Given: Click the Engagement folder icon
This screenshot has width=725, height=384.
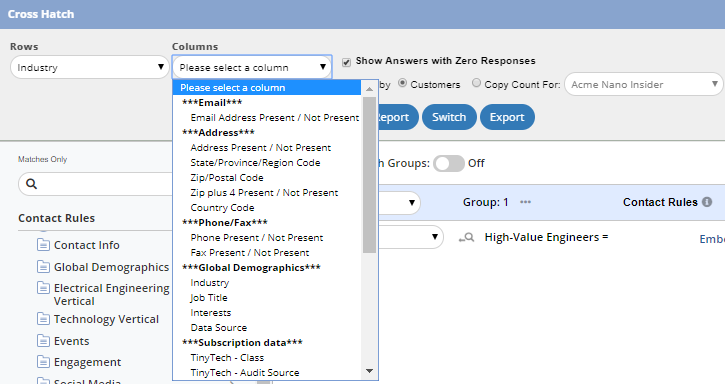Looking at the screenshot, I should [x=43, y=362].
